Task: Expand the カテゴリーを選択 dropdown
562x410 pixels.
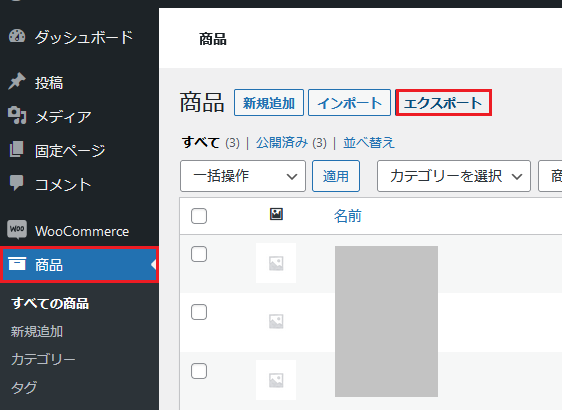Action: 454,176
